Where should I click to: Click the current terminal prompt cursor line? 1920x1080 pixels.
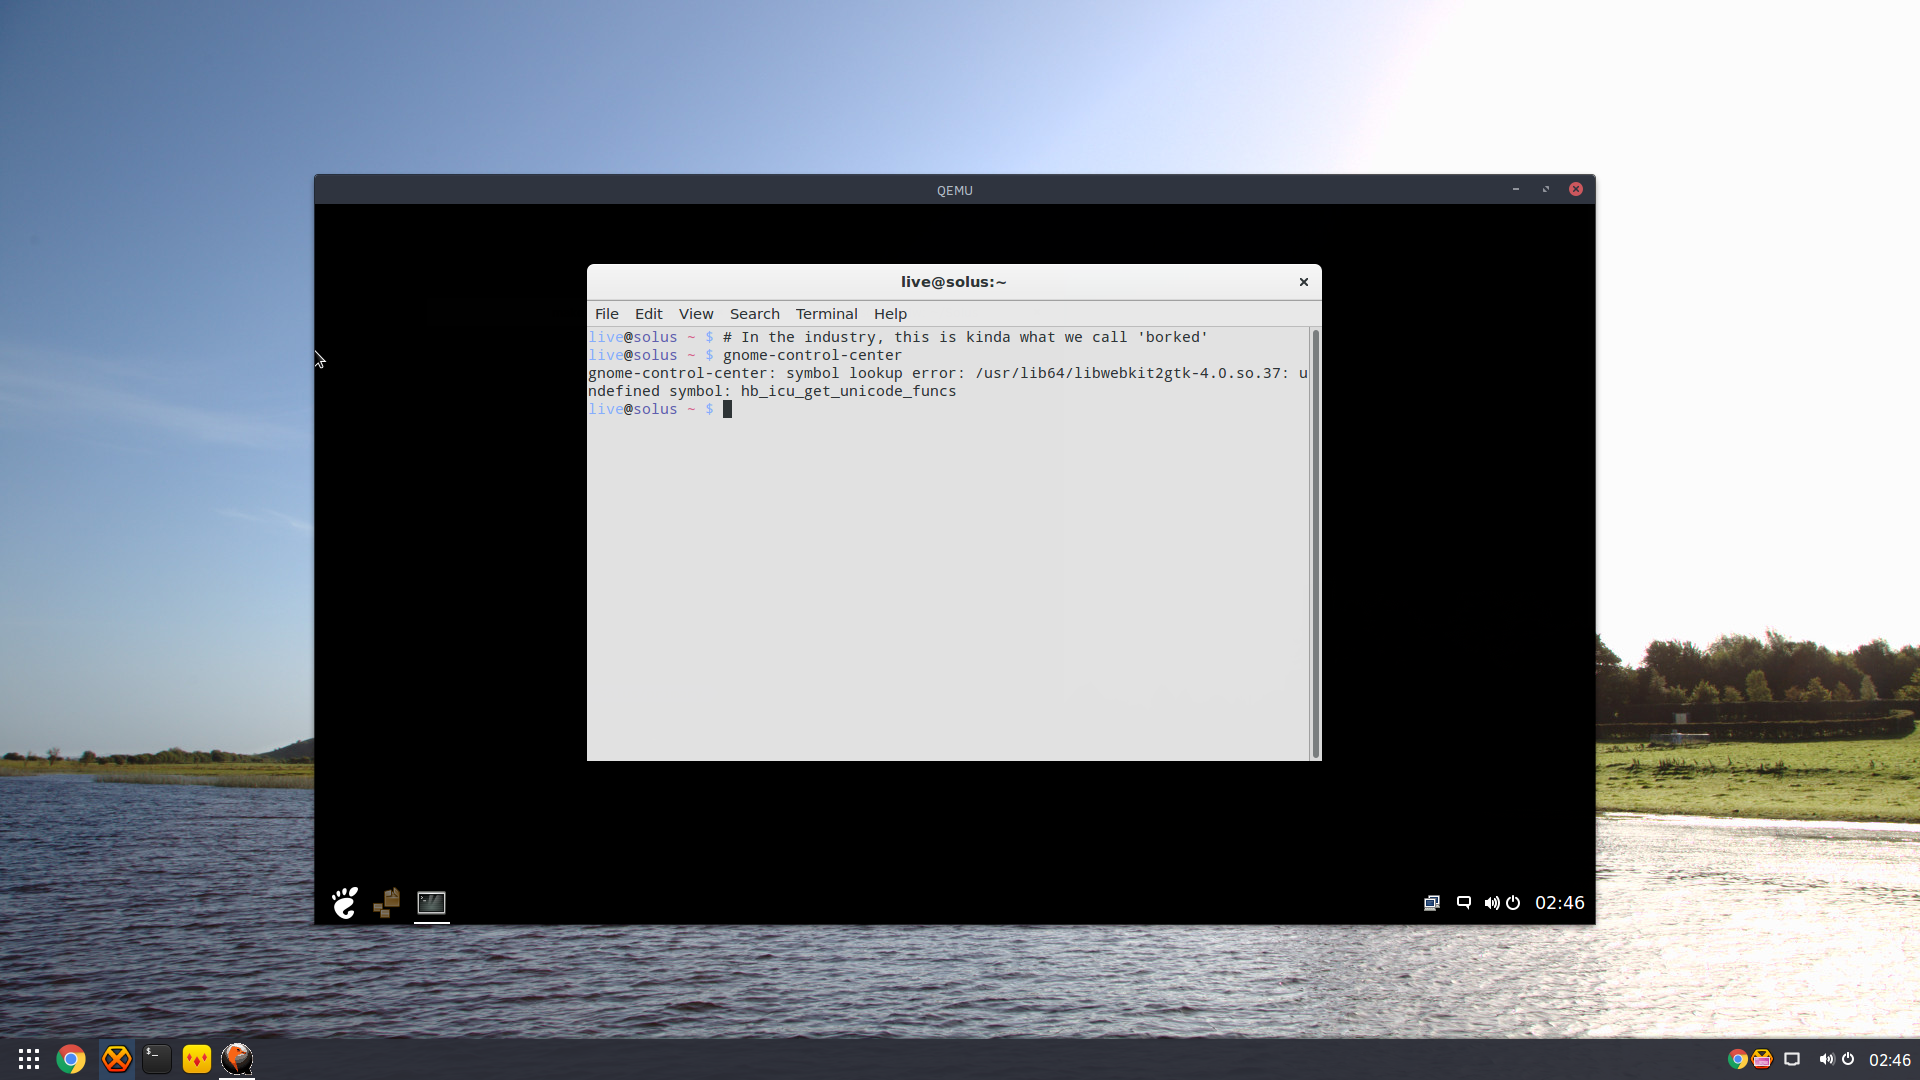(660, 409)
